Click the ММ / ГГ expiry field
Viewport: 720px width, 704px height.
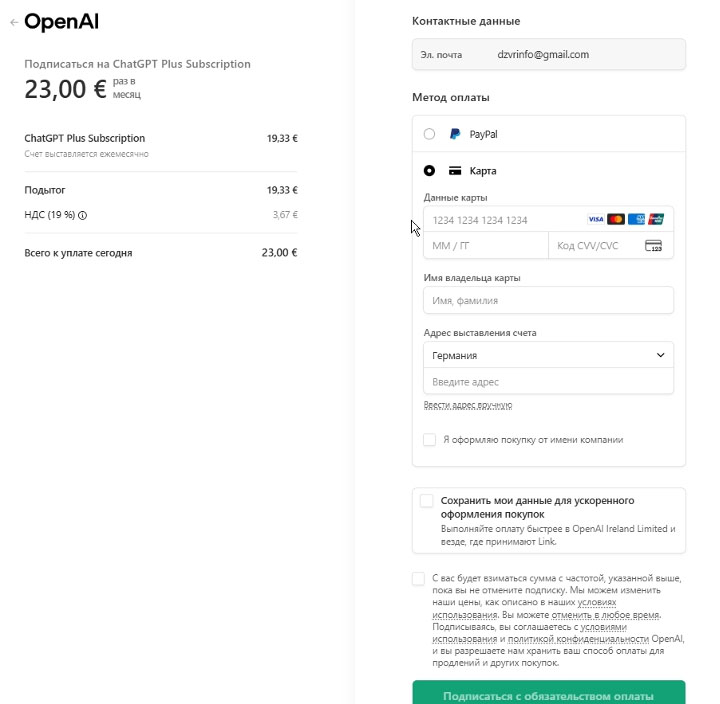click(485, 246)
